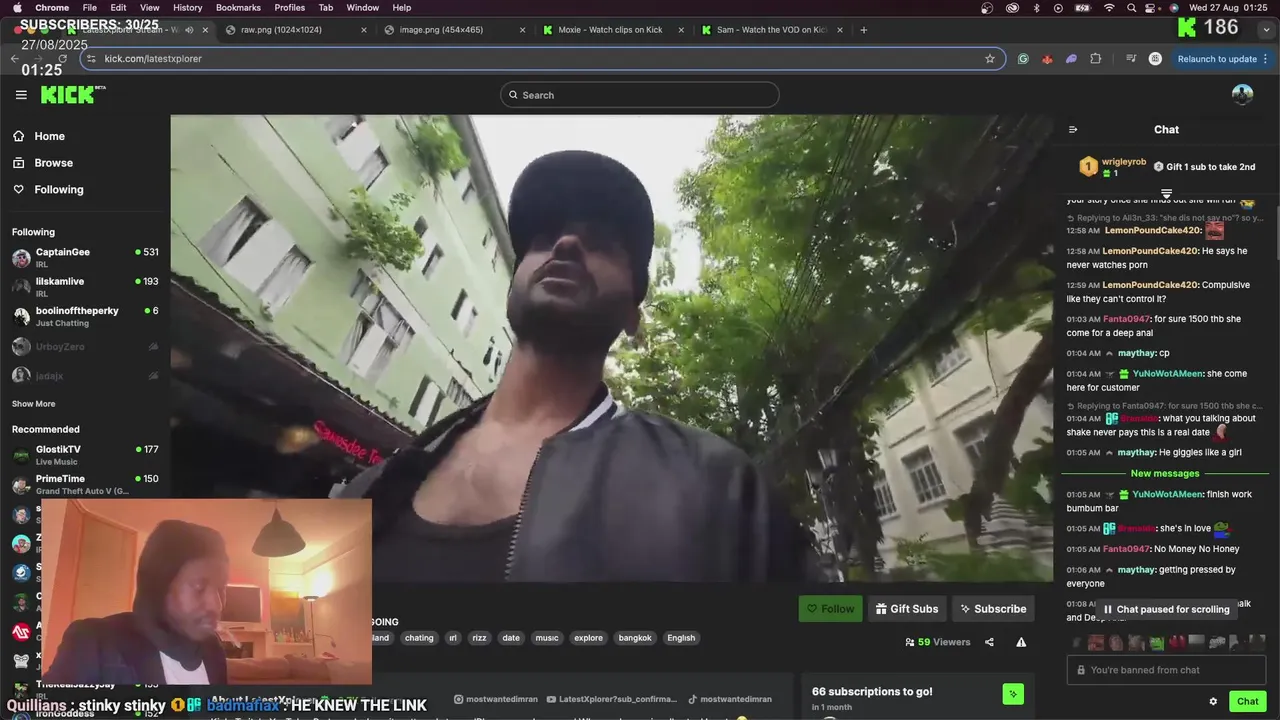Bookmark page with star icon
This screenshot has height=720, width=1280.
pyautogui.click(x=990, y=58)
